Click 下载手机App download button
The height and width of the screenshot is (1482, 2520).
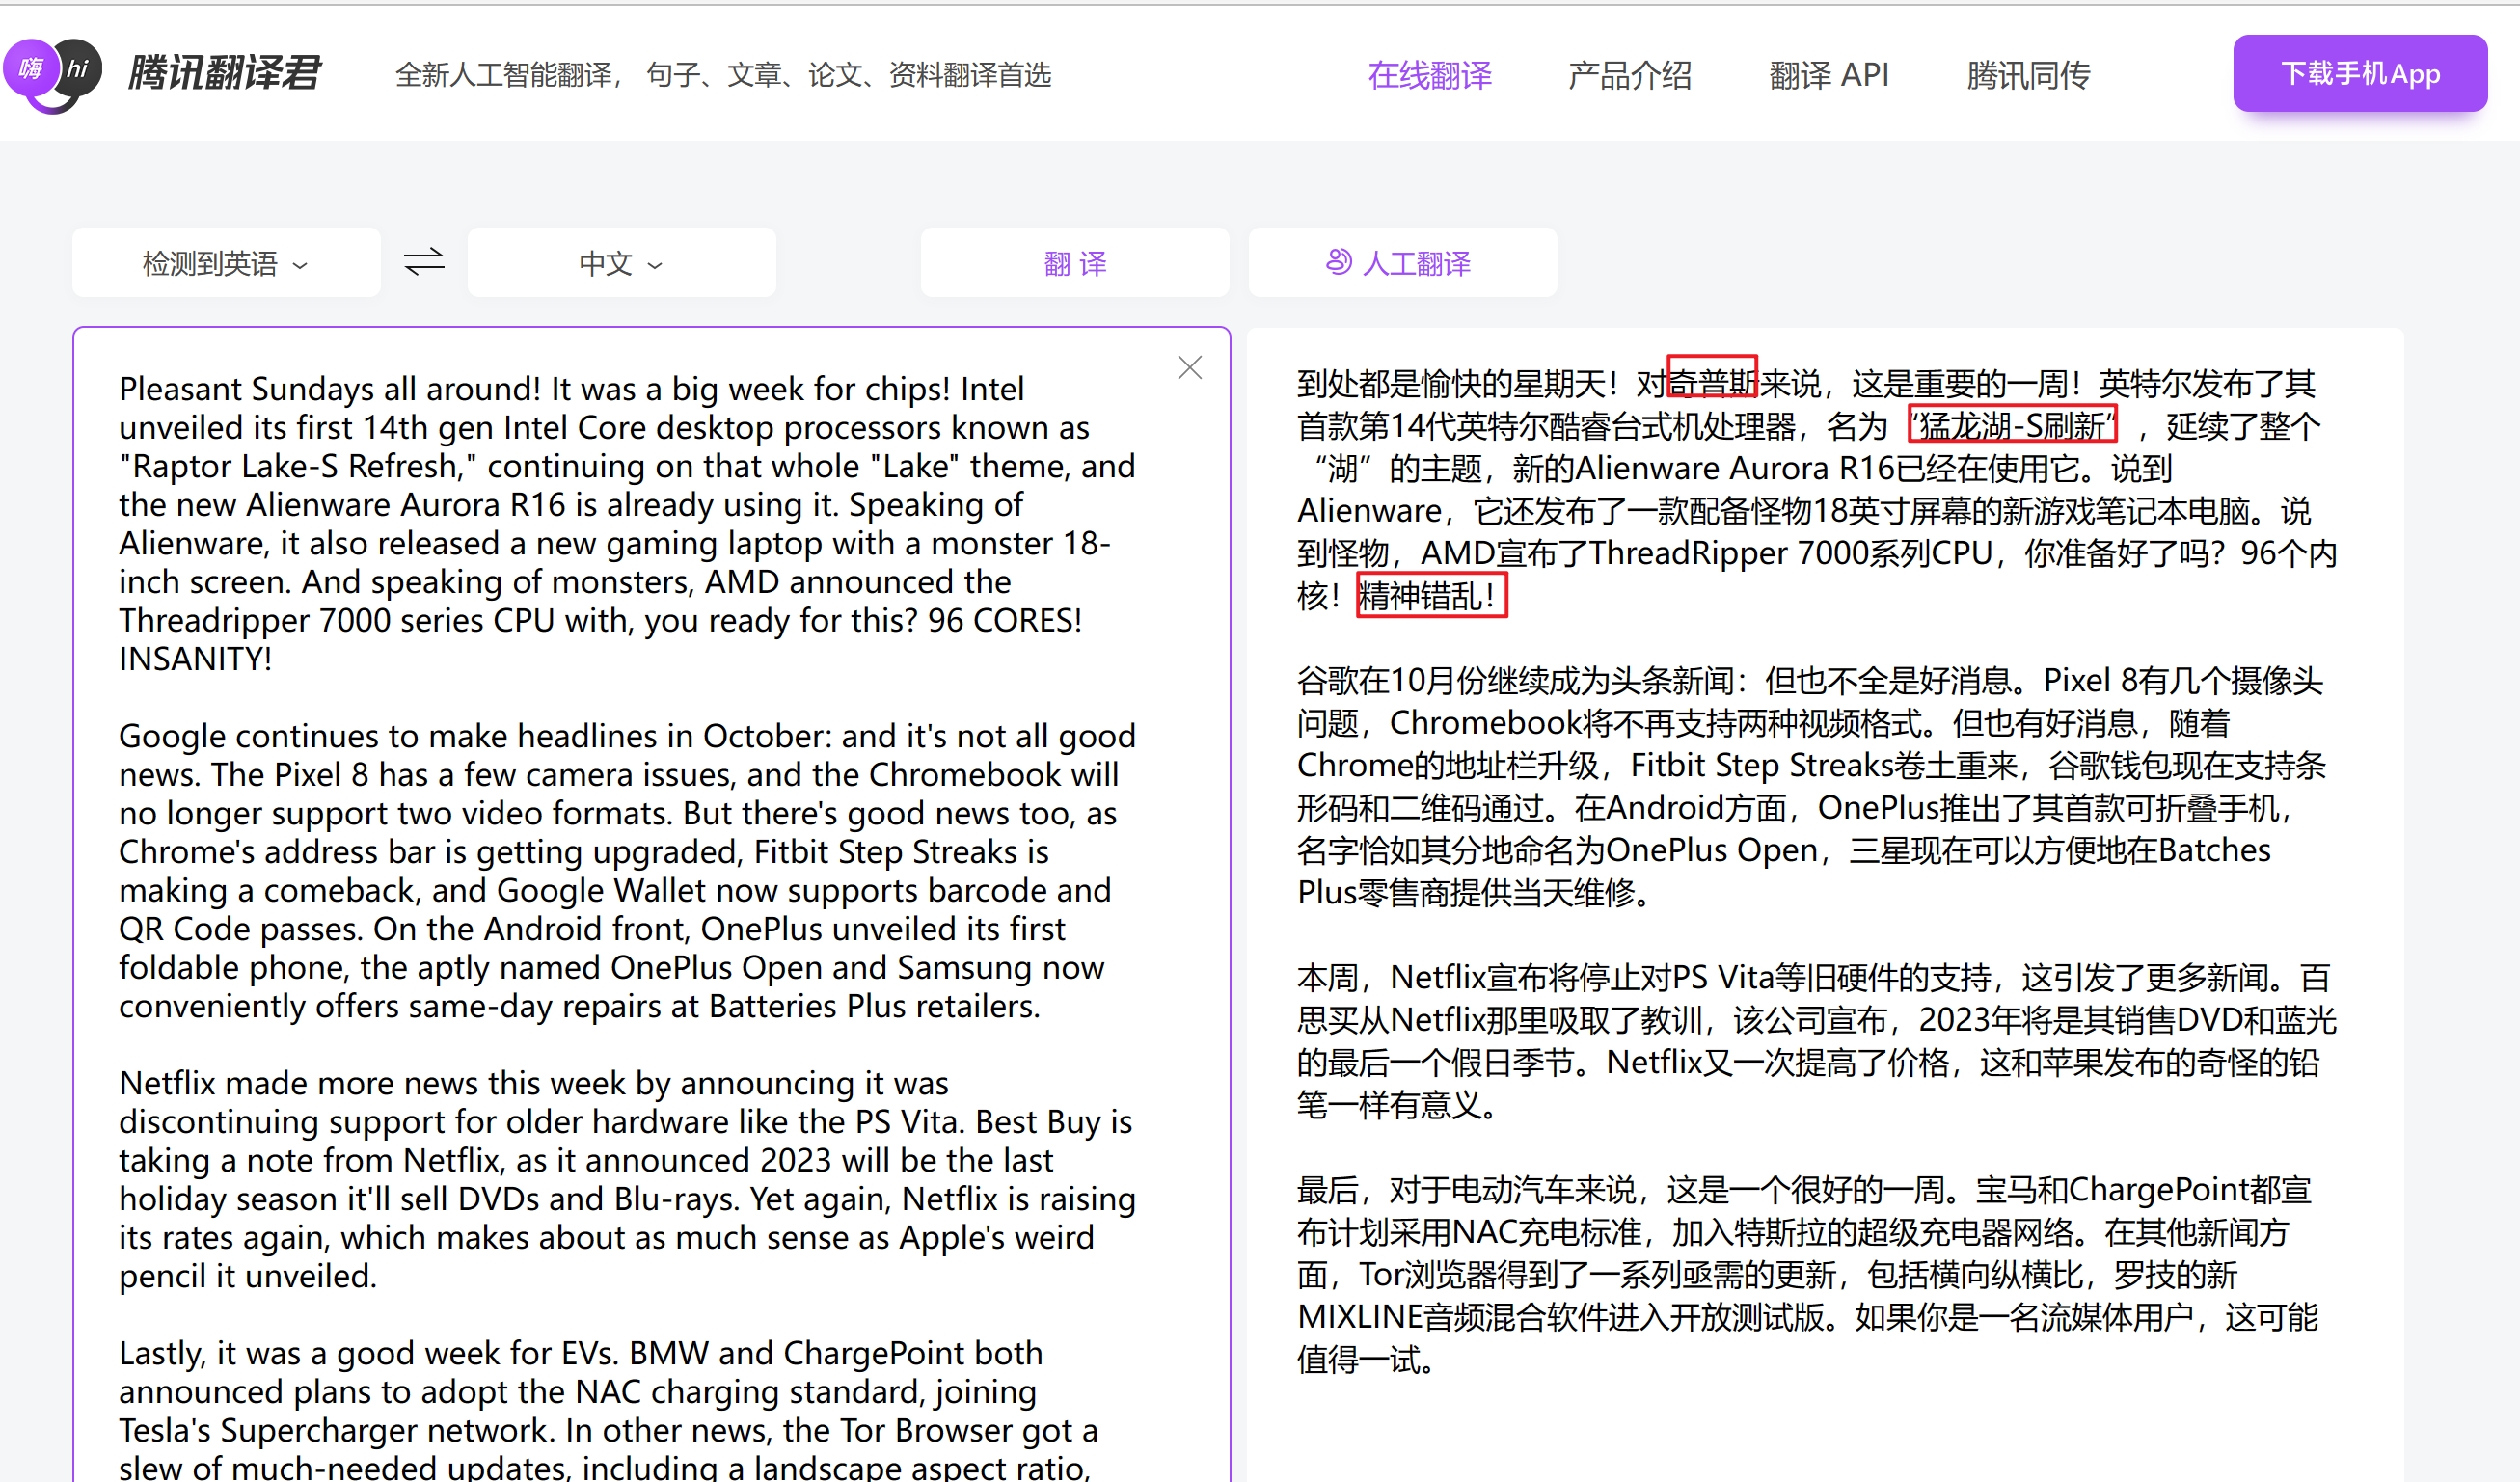[2359, 74]
